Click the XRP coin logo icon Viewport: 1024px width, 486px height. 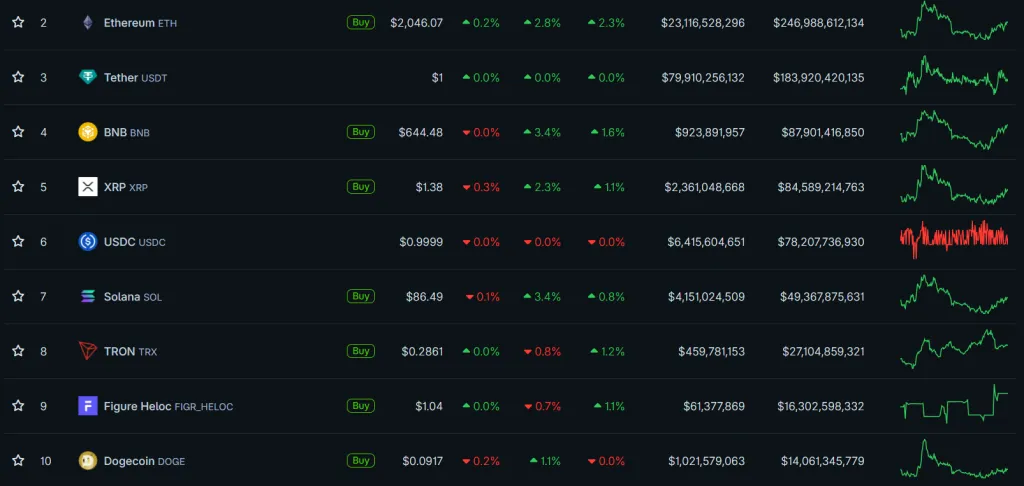(x=87, y=187)
